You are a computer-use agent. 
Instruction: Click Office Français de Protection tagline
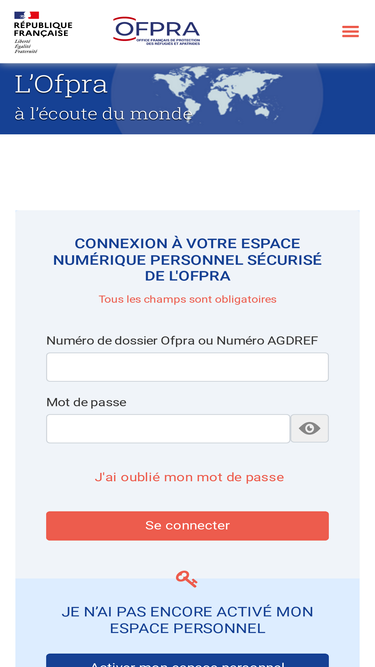[x=168, y=42]
